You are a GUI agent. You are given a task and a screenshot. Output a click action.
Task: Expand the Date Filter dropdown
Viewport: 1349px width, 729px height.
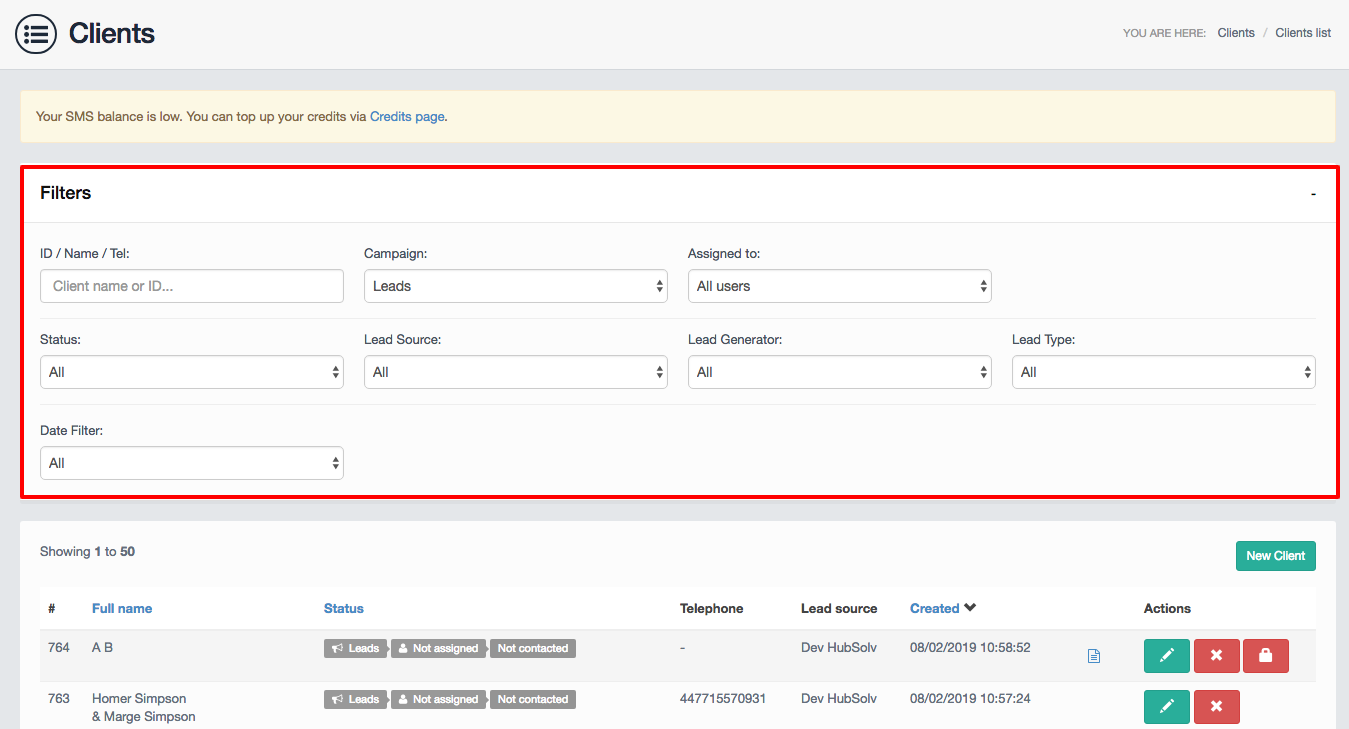coord(191,463)
